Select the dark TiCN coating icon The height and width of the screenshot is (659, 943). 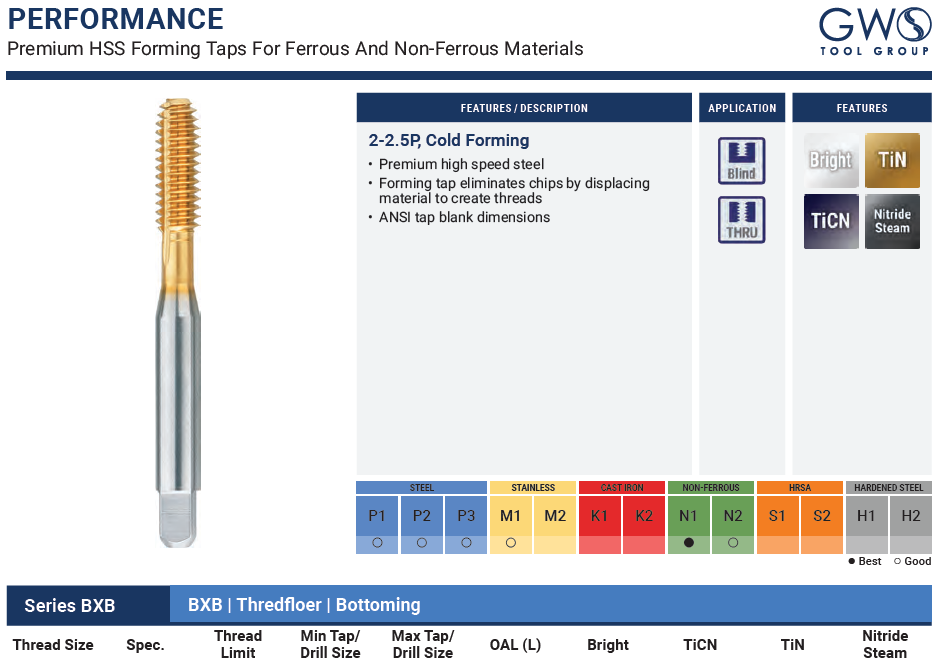[x=831, y=221]
